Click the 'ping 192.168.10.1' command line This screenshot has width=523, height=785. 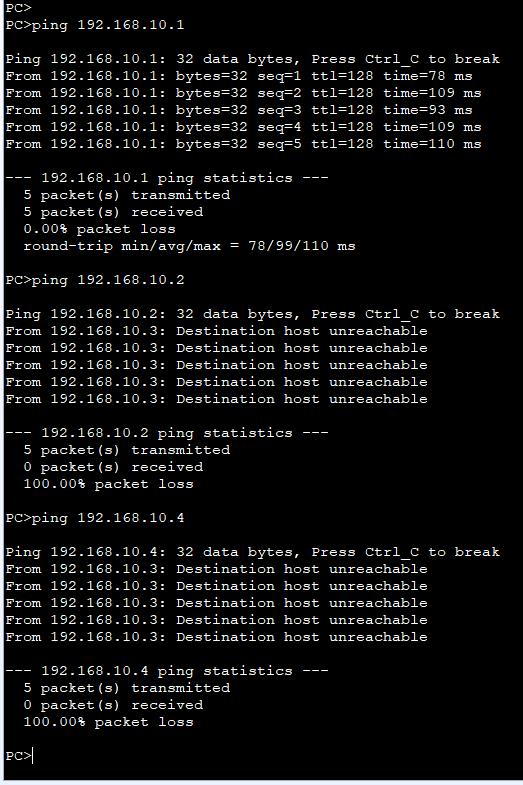(95, 25)
